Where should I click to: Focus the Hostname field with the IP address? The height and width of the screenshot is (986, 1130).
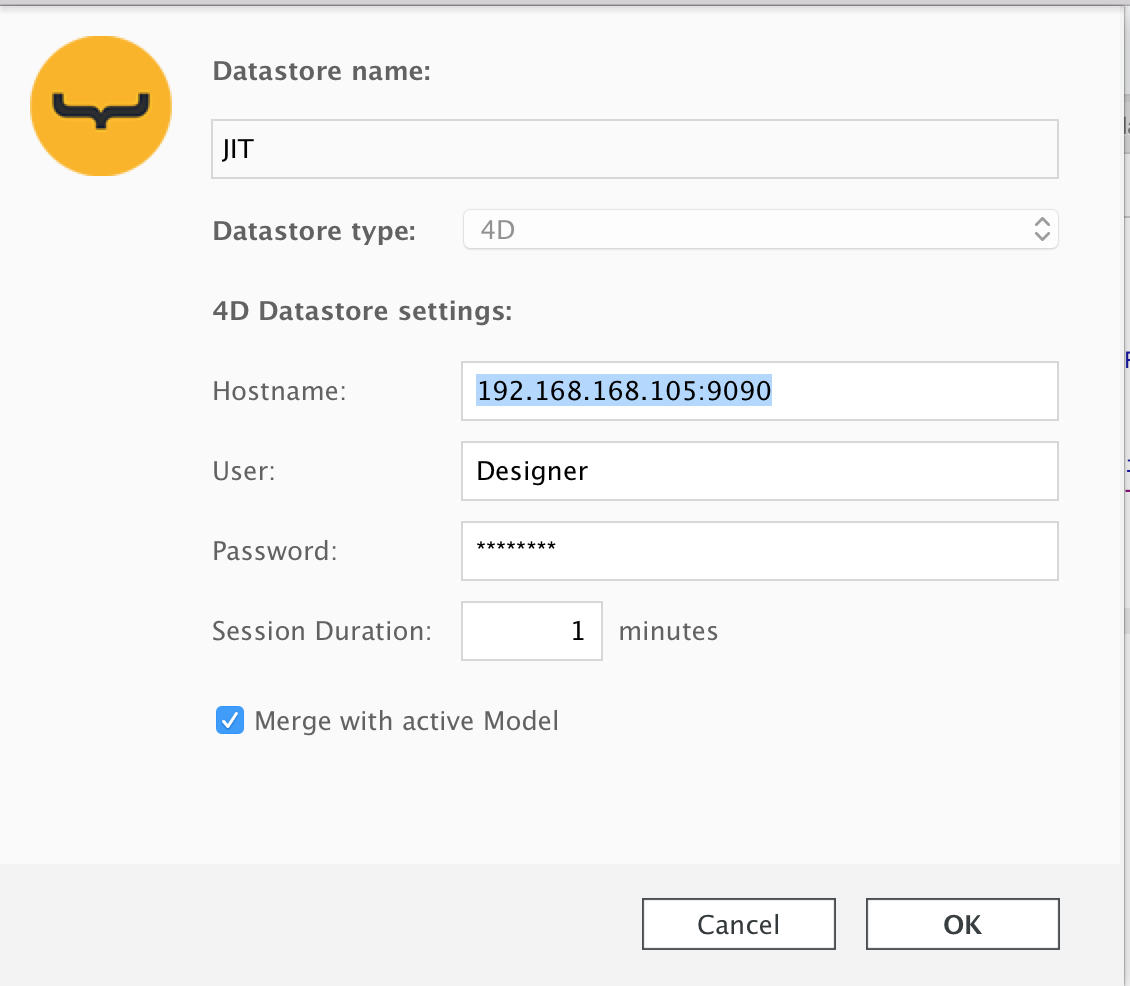coord(759,391)
